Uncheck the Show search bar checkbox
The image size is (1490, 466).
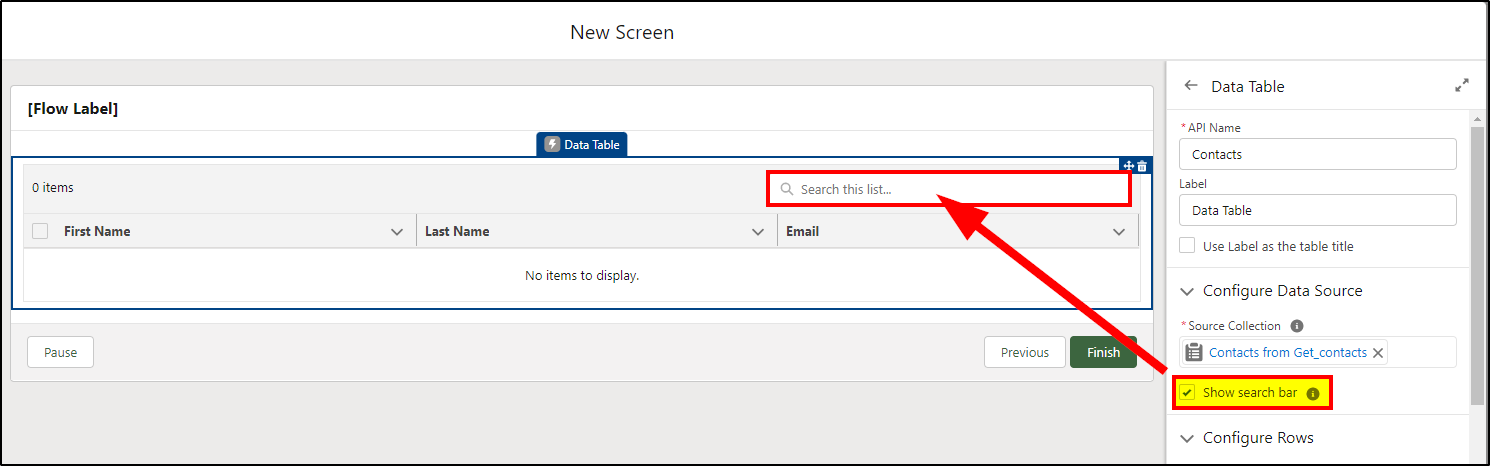(x=1187, y=393)
